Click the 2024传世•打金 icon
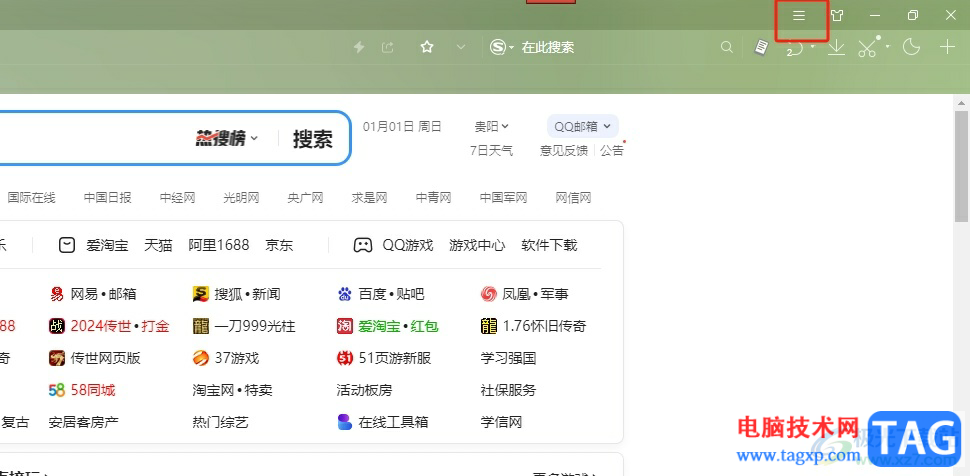The height and width of the screenshot is (476, 970). point(57,326)
